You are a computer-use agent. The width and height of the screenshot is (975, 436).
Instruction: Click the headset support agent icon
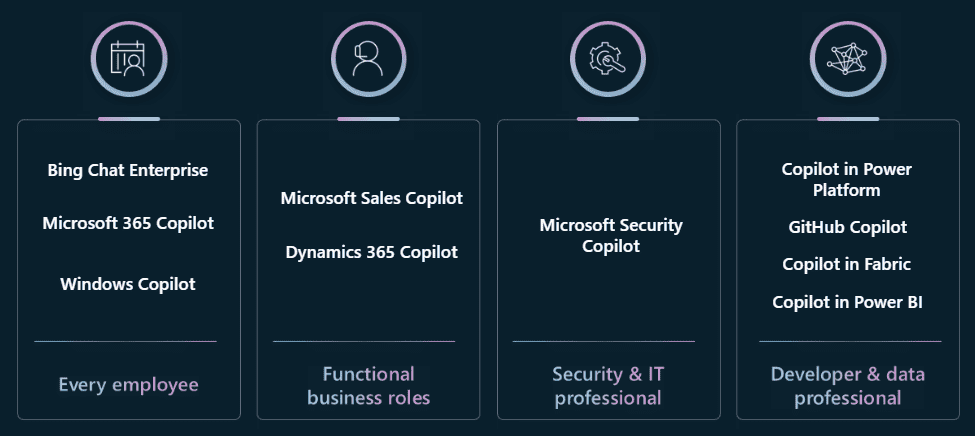pyautogui.click(x=368, y=60)
